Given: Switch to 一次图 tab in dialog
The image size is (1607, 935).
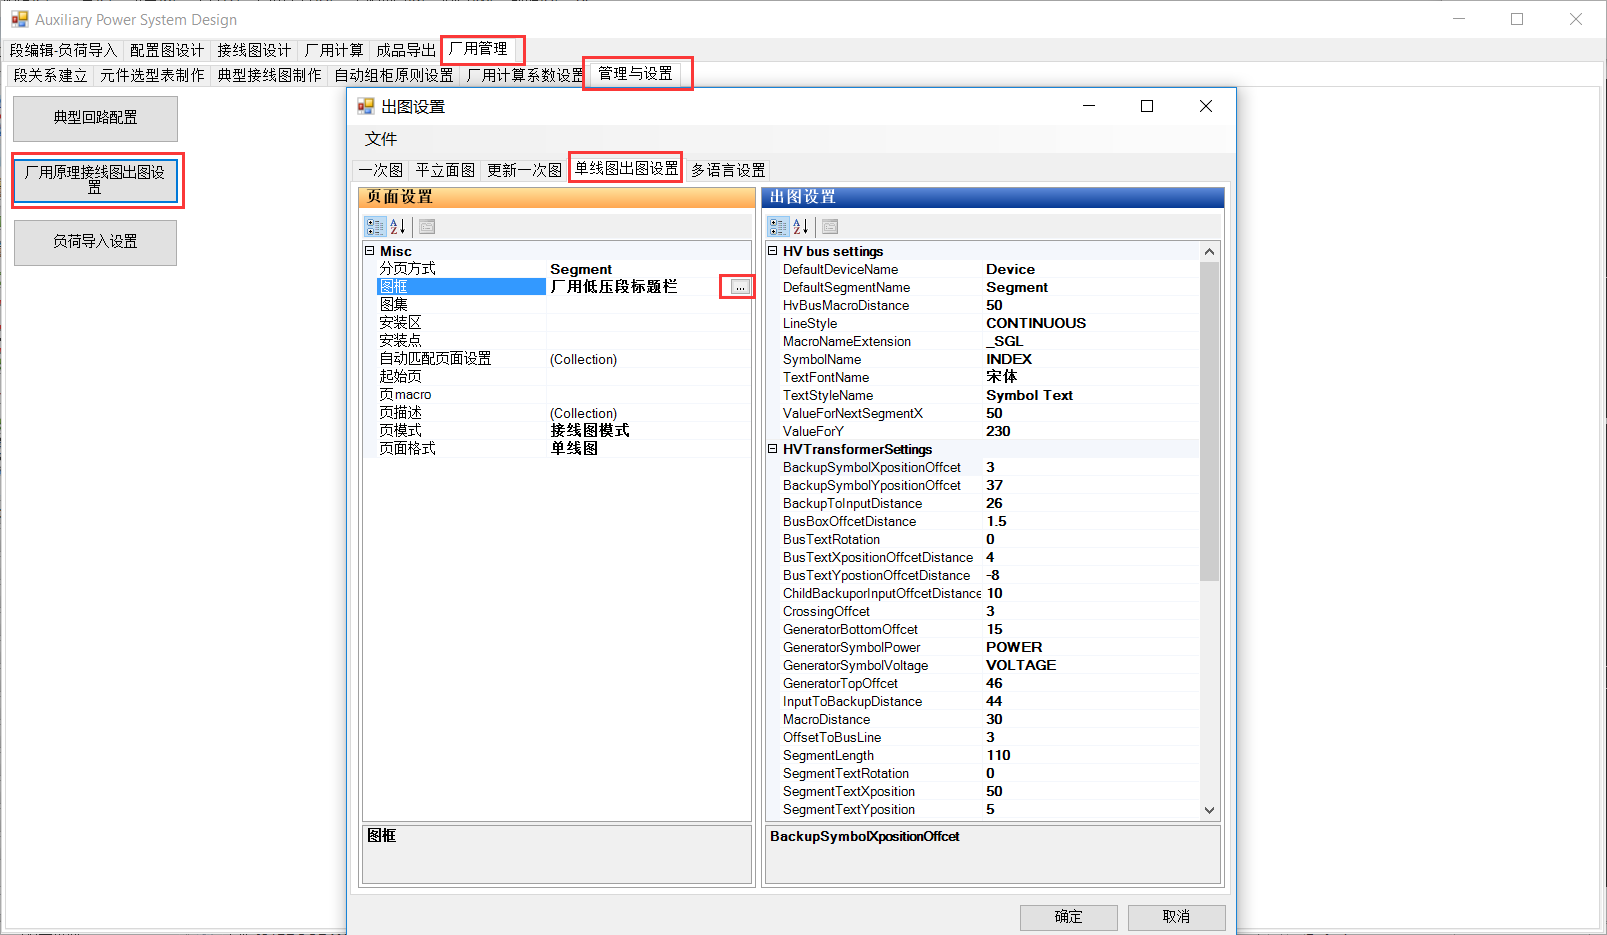Looking at the screenshot, I should (x=381, y=170).
